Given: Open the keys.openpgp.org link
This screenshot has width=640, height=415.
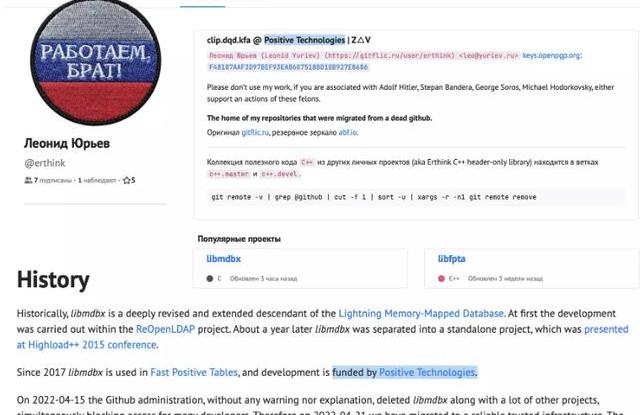Looking at the screenshot, I should click(555, 57).
